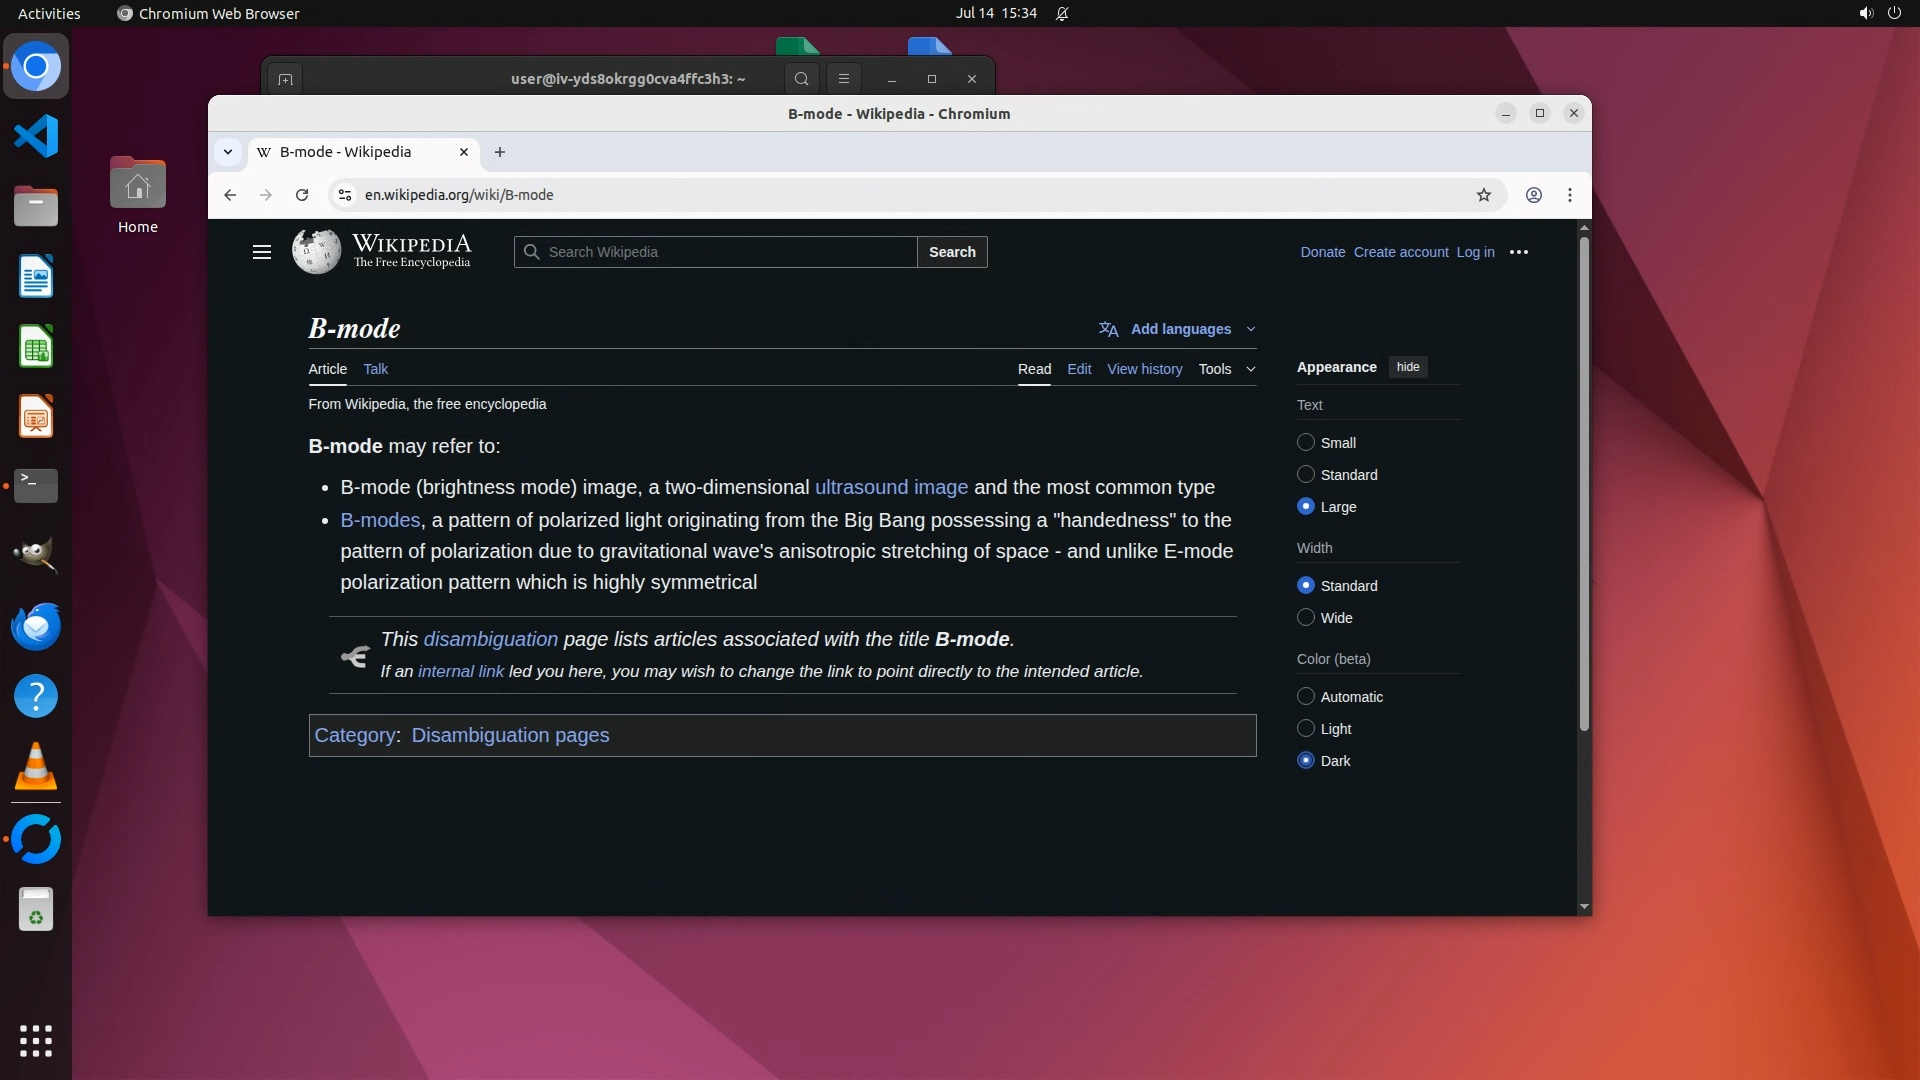The image size is (1920, 1080).
Task: Open the Chromium three-dot menu
Action: [1570, 195]
